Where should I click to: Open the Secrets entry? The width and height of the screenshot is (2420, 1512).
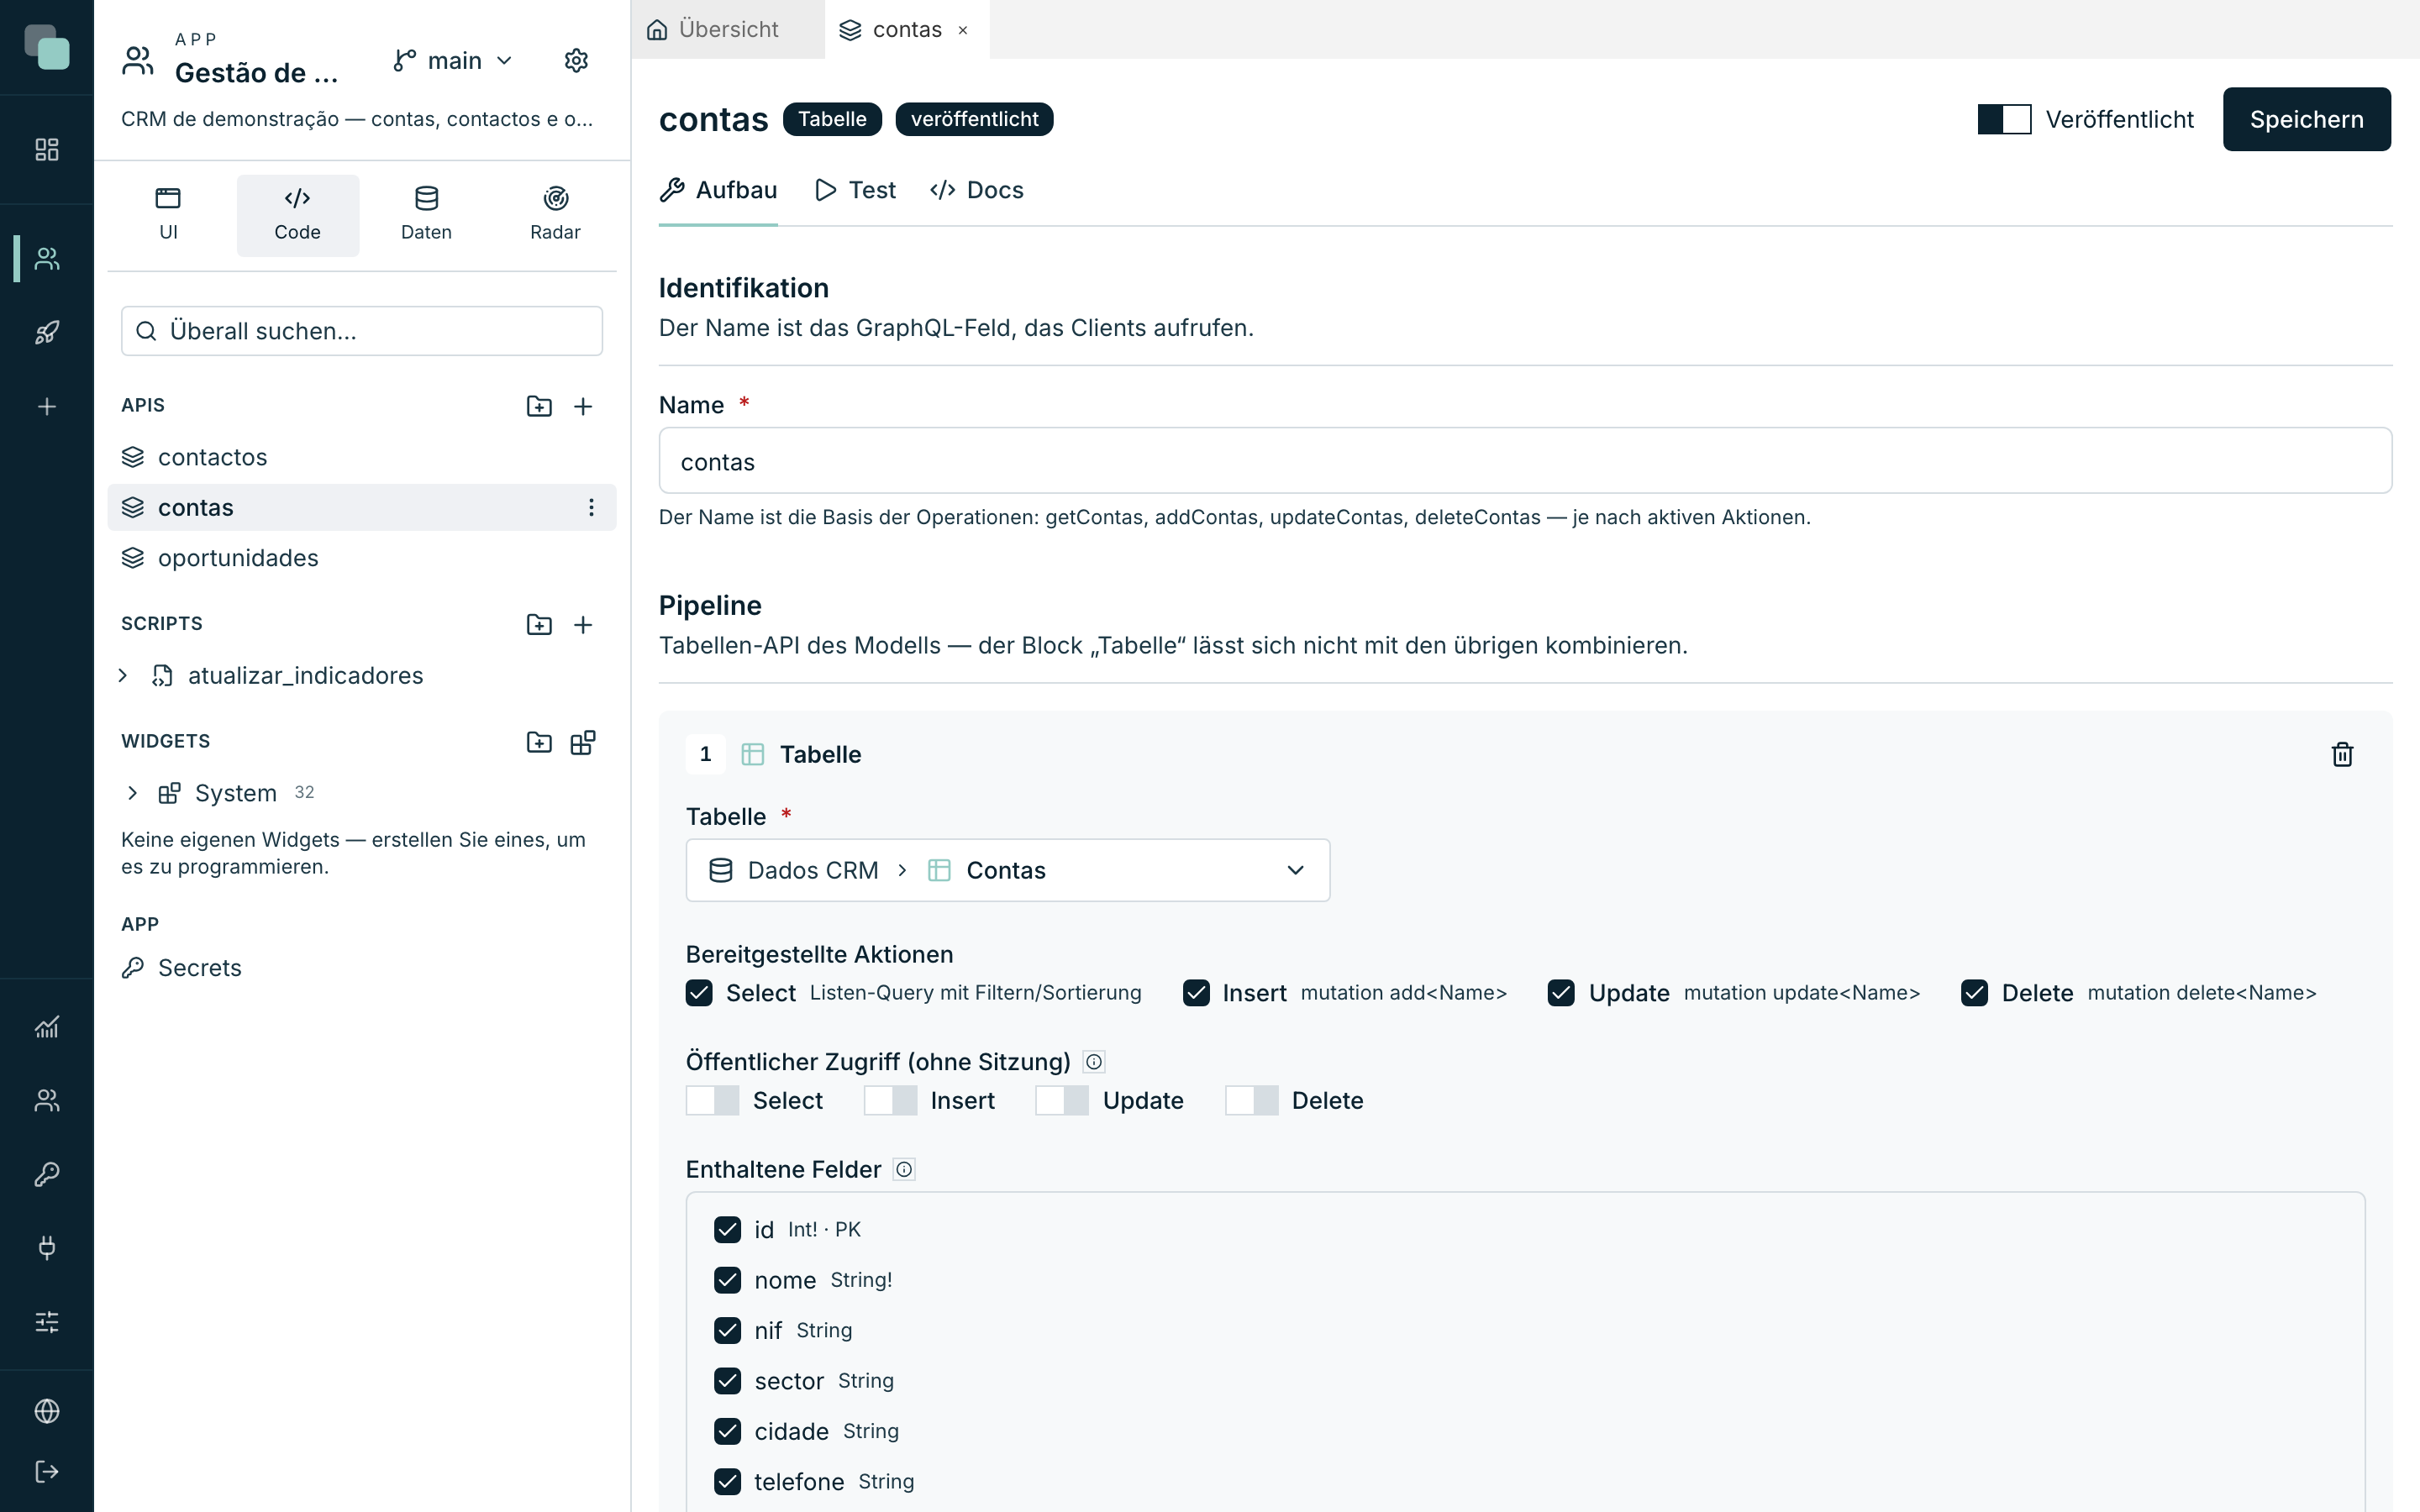click(362, 968)
